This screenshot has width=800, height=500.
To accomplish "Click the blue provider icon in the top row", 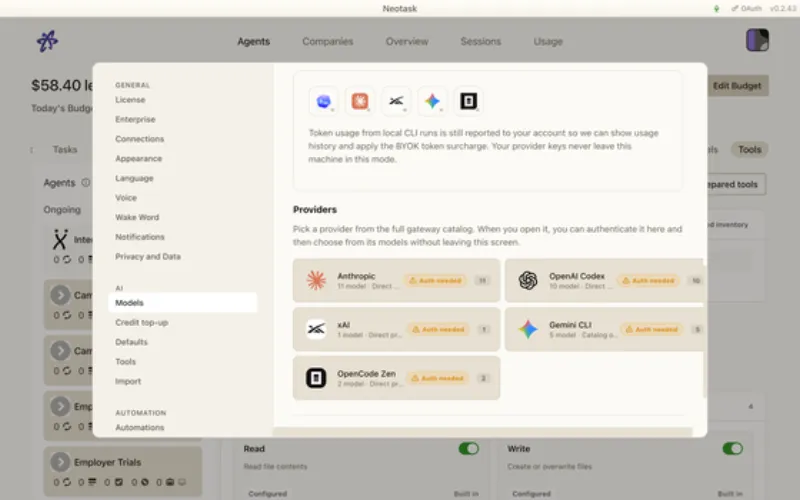I will tap(323, 101).
